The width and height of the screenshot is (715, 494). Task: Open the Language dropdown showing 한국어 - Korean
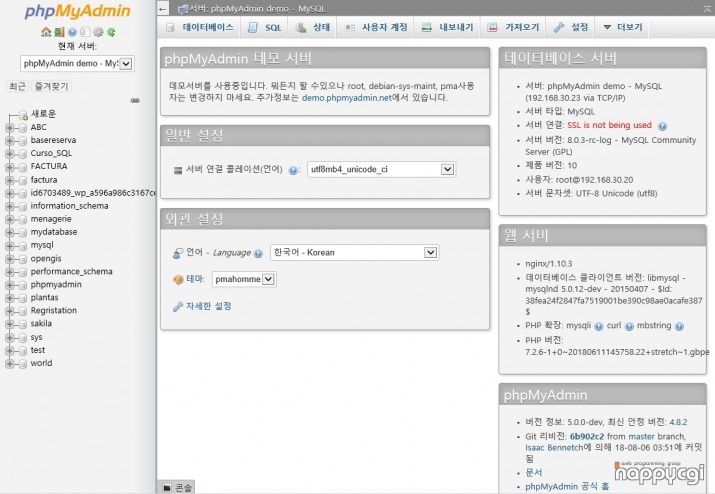click(x=355, y=253)
